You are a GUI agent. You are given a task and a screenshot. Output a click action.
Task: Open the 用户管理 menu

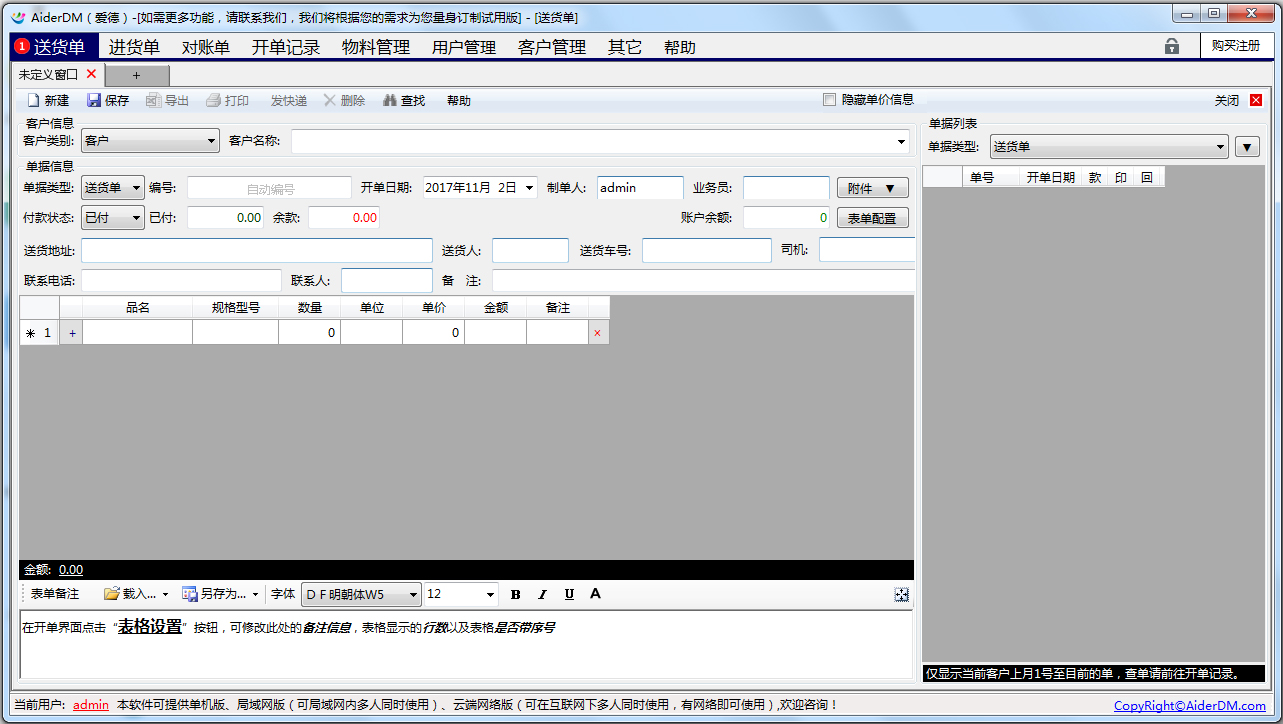[464, 47]
